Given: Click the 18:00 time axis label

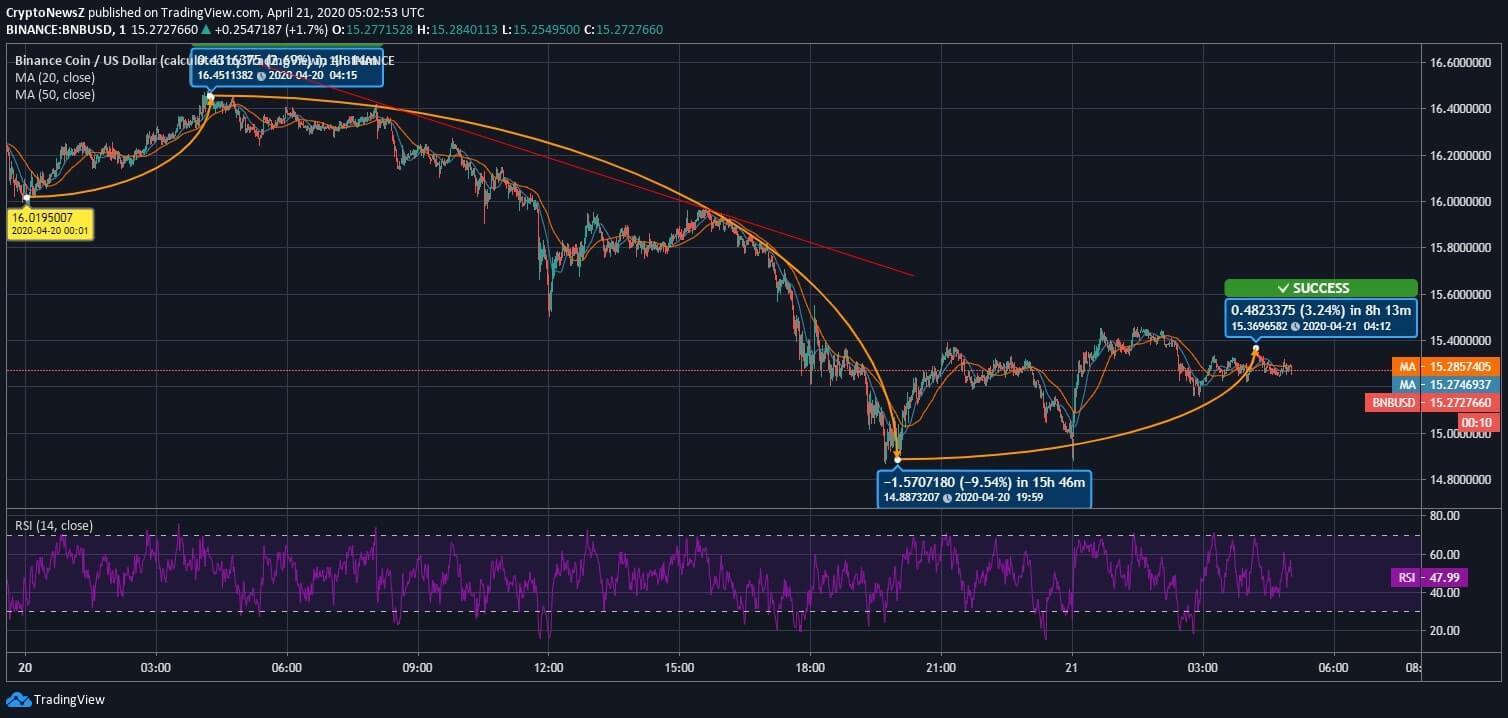Looking at the screenshot, I should (810, 668).
